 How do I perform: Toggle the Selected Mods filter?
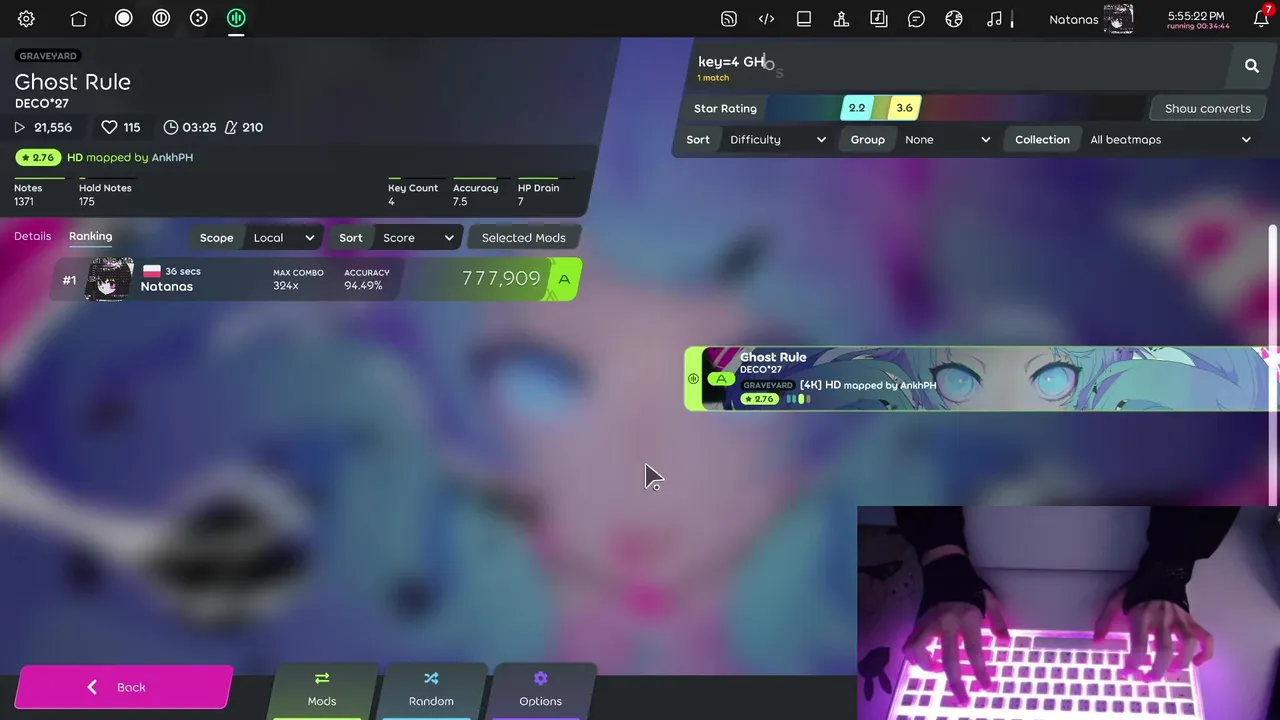point(523,238)
